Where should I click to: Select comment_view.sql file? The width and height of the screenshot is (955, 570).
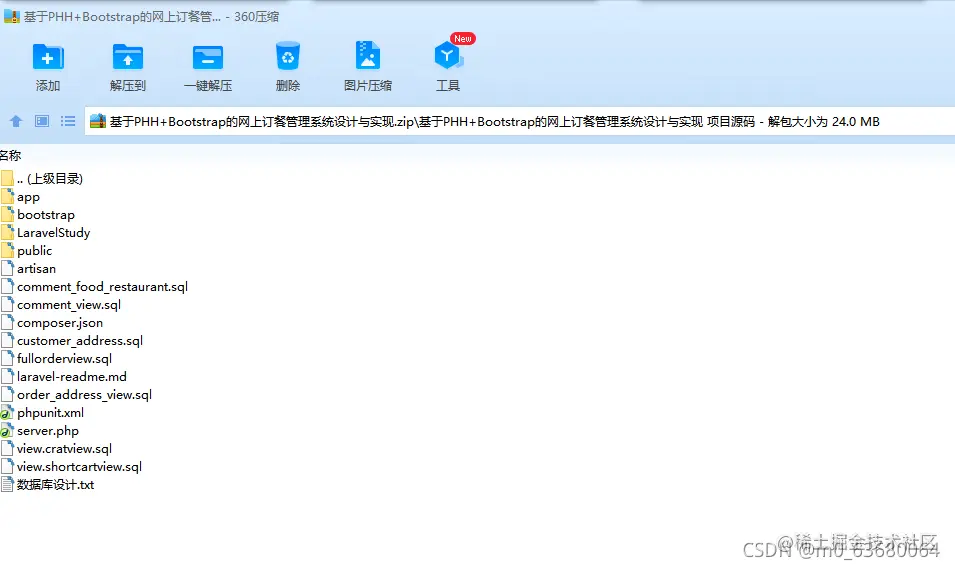(61, 304)
